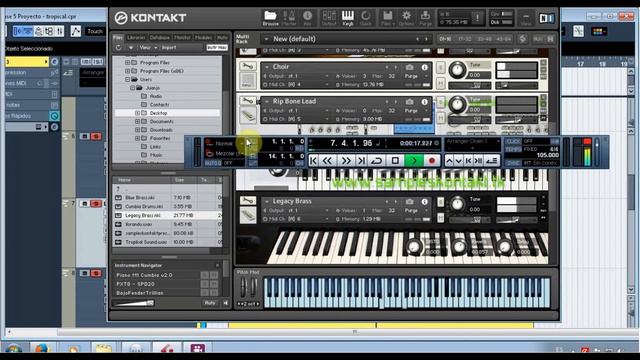This screenshot has width=640, height=360.
Task: Open Legacy Brass instrument dropdown
Action: point(267,202)
